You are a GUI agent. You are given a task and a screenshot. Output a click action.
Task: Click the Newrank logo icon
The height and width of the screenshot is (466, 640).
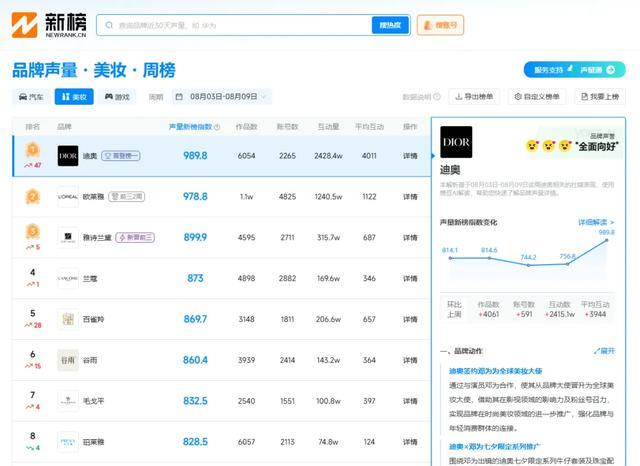[x=24, y=25]
